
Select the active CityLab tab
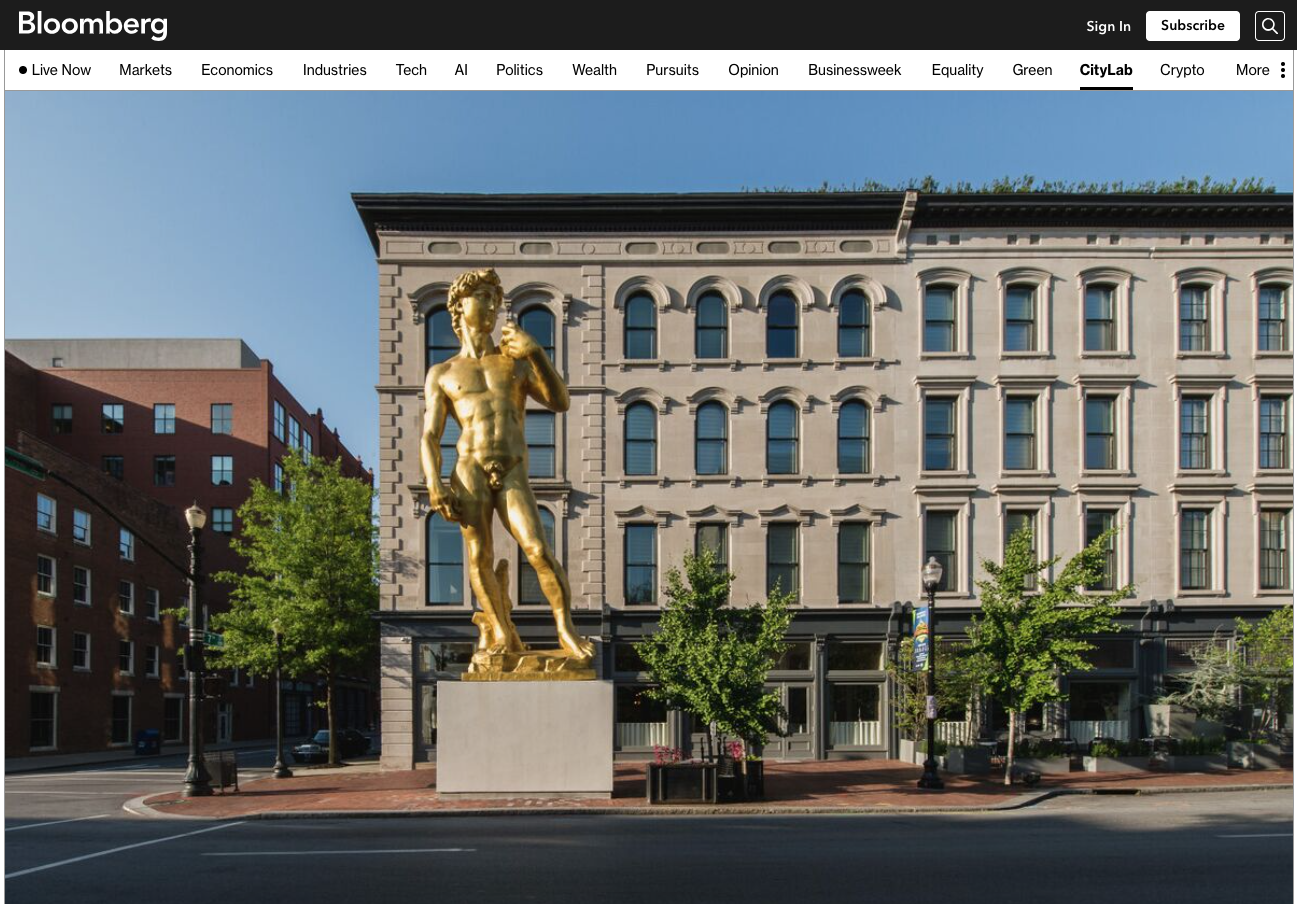(1106, 70)
